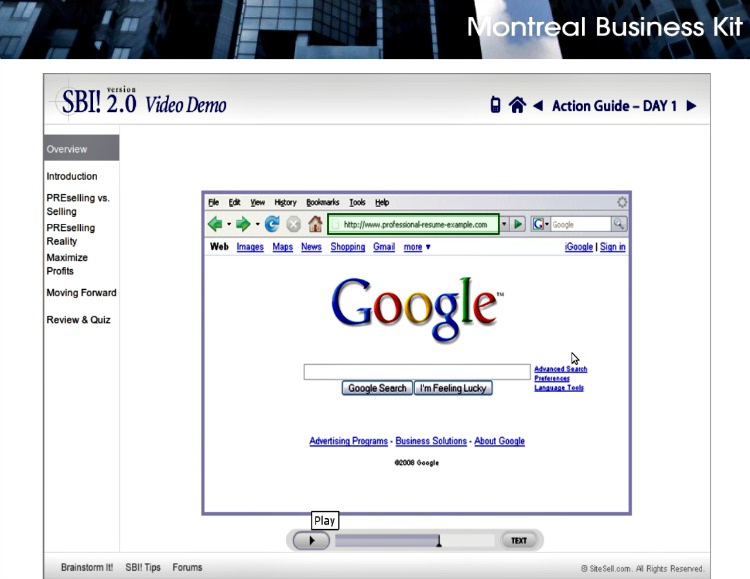Viewport: 750px width, 579px height.
Task: Open Language Tools link
Action: click(x=559, y=388)
